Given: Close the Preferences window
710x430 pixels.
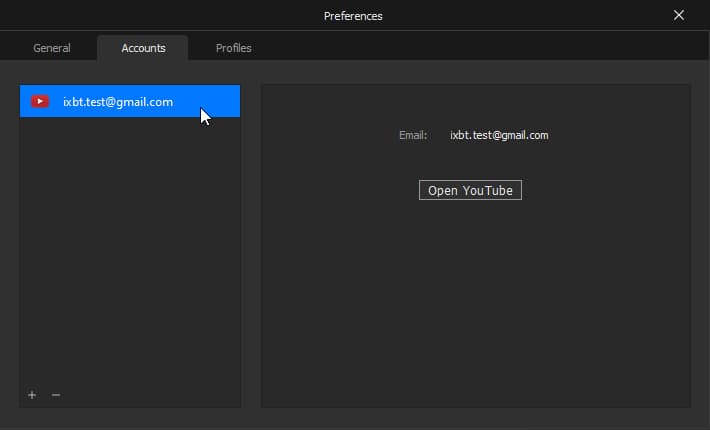Looking at the screenshot, I should pos(678,15).
